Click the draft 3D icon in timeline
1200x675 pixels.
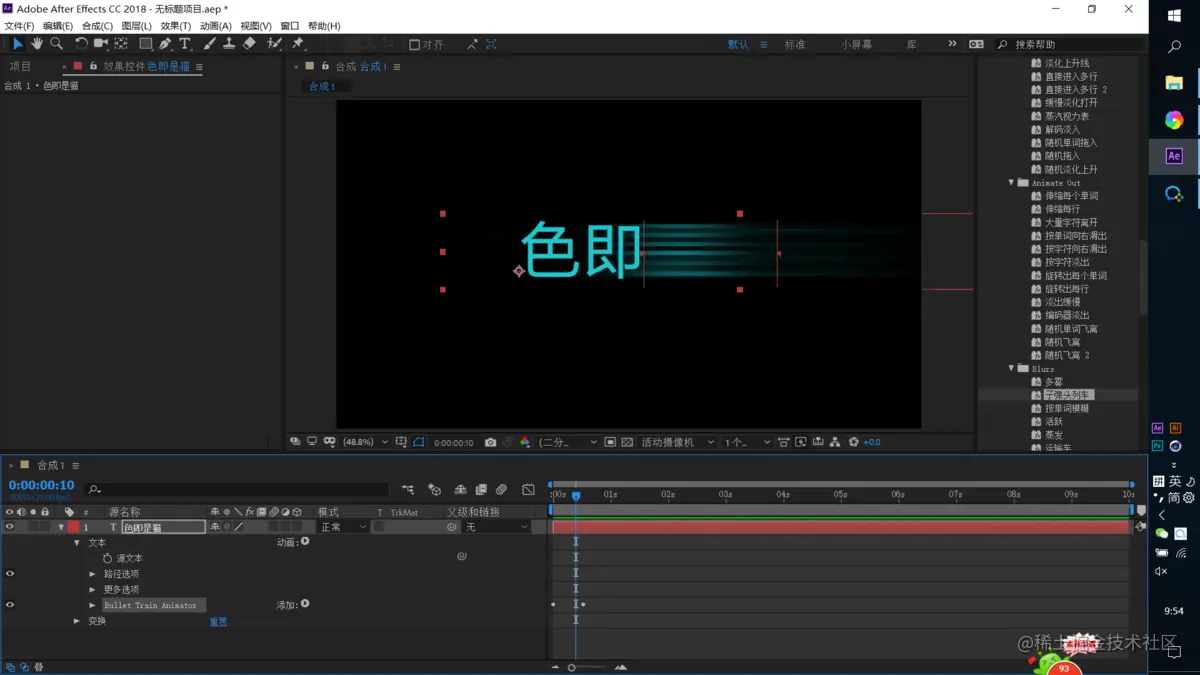[434, 490]
